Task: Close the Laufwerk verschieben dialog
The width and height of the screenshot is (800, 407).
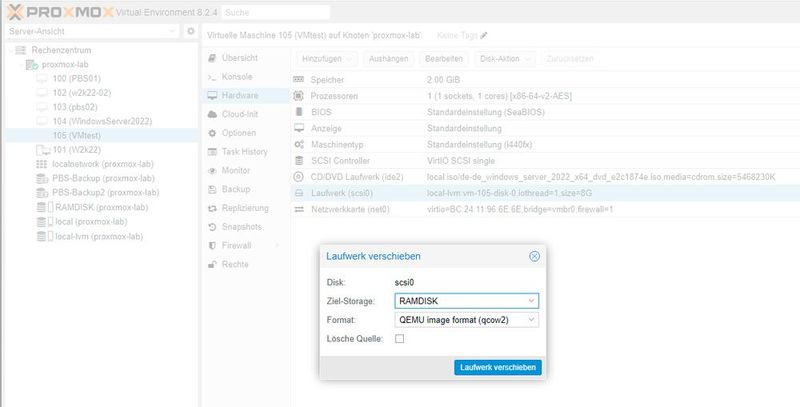Action: click(x=534, y=257)
